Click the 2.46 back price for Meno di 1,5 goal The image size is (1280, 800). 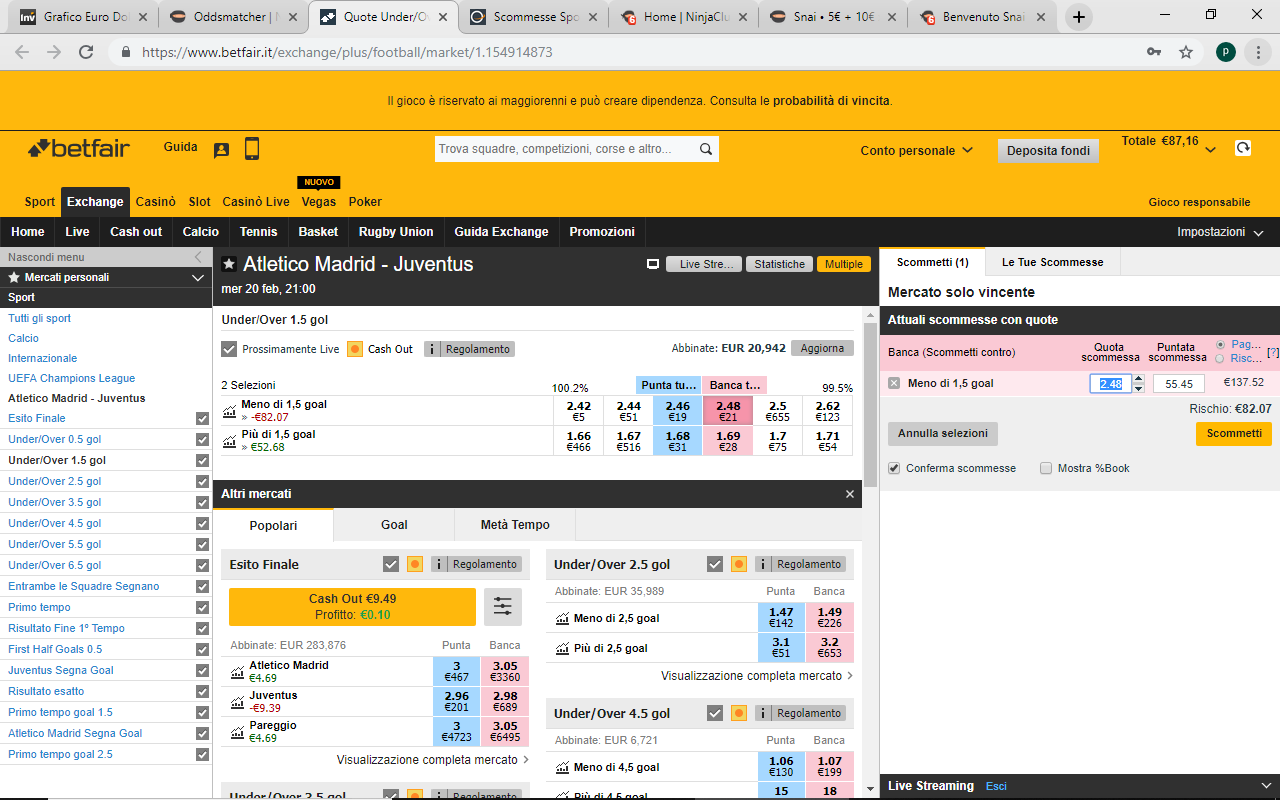(x=678, y=411)
